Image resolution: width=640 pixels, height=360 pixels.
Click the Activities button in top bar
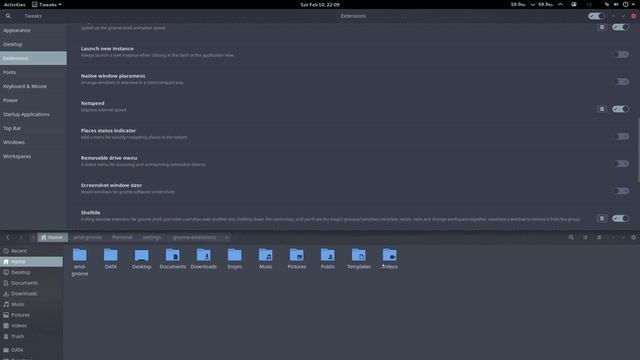14,4
